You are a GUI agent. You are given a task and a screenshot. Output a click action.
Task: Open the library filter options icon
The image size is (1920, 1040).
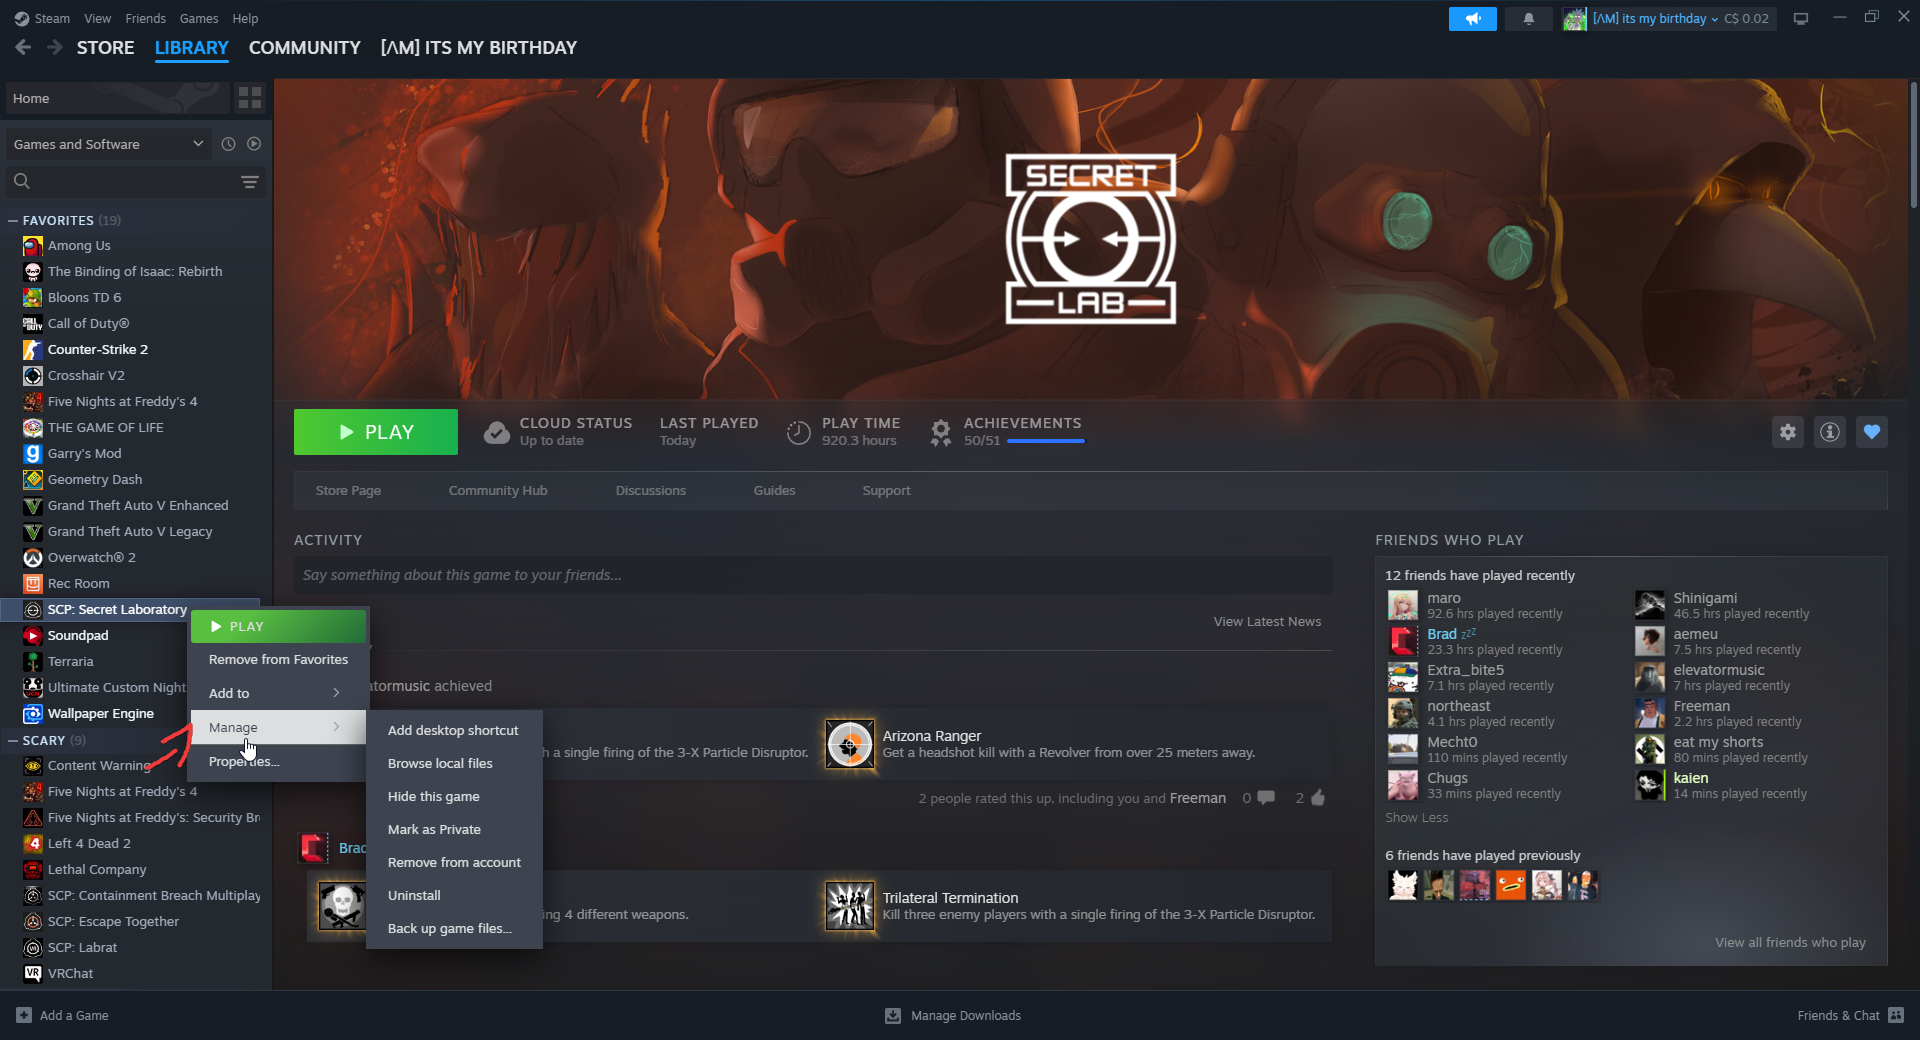(x=250, y=181)
